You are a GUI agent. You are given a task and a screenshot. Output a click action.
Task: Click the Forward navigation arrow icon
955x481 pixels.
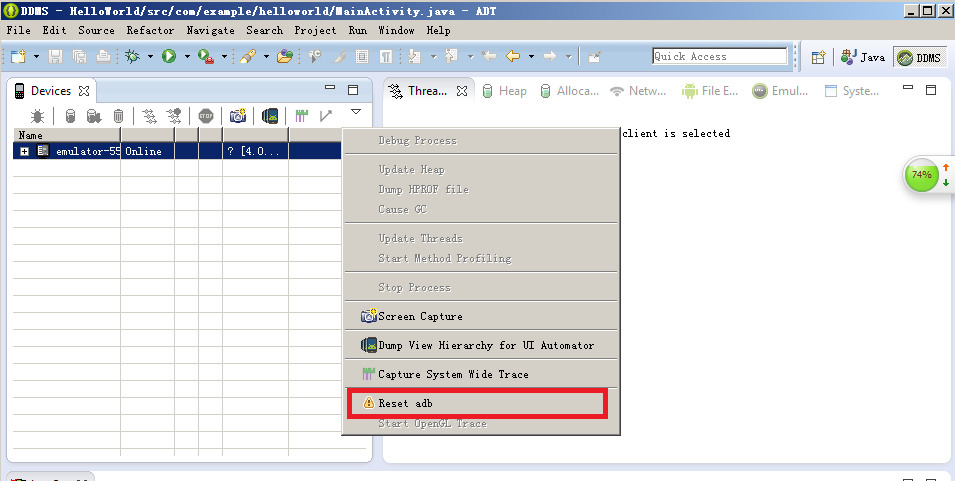(x=550, y=57)
